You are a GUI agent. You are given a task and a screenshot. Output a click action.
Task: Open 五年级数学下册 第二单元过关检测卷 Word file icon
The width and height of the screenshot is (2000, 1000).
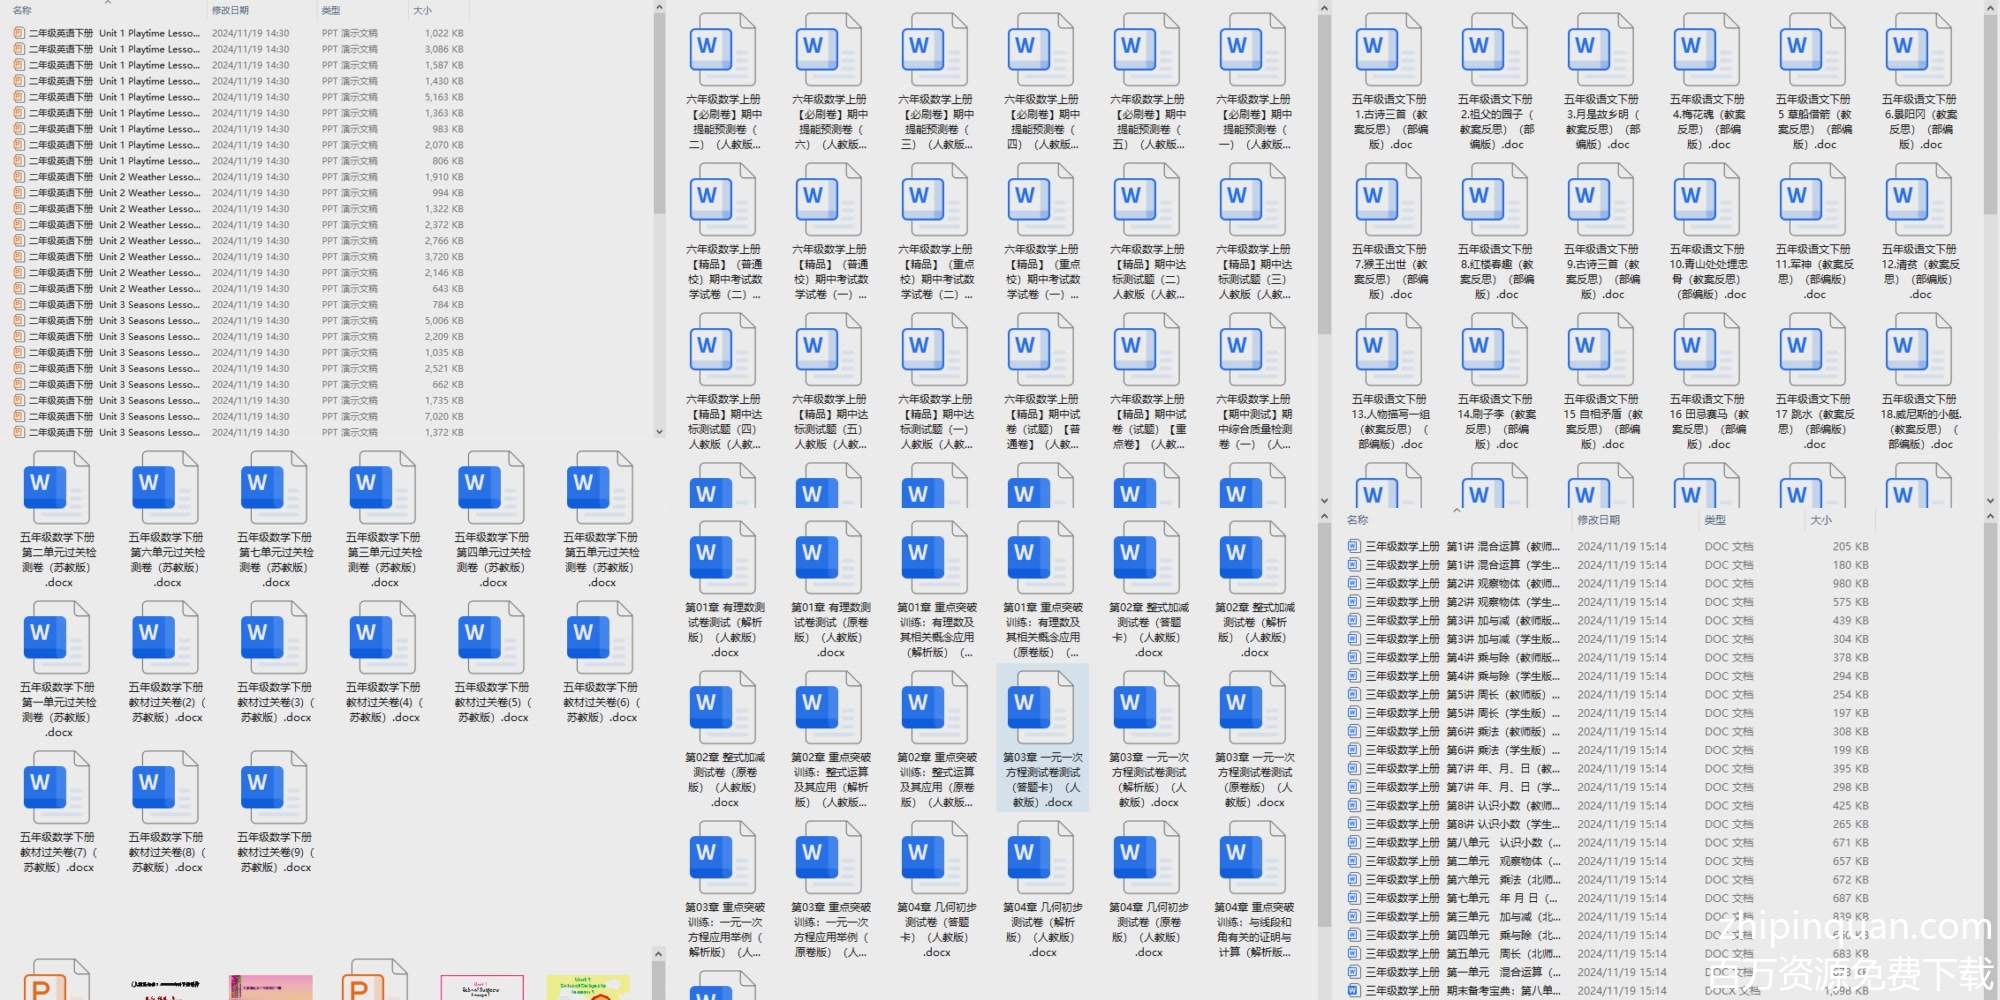click(57, 487)
